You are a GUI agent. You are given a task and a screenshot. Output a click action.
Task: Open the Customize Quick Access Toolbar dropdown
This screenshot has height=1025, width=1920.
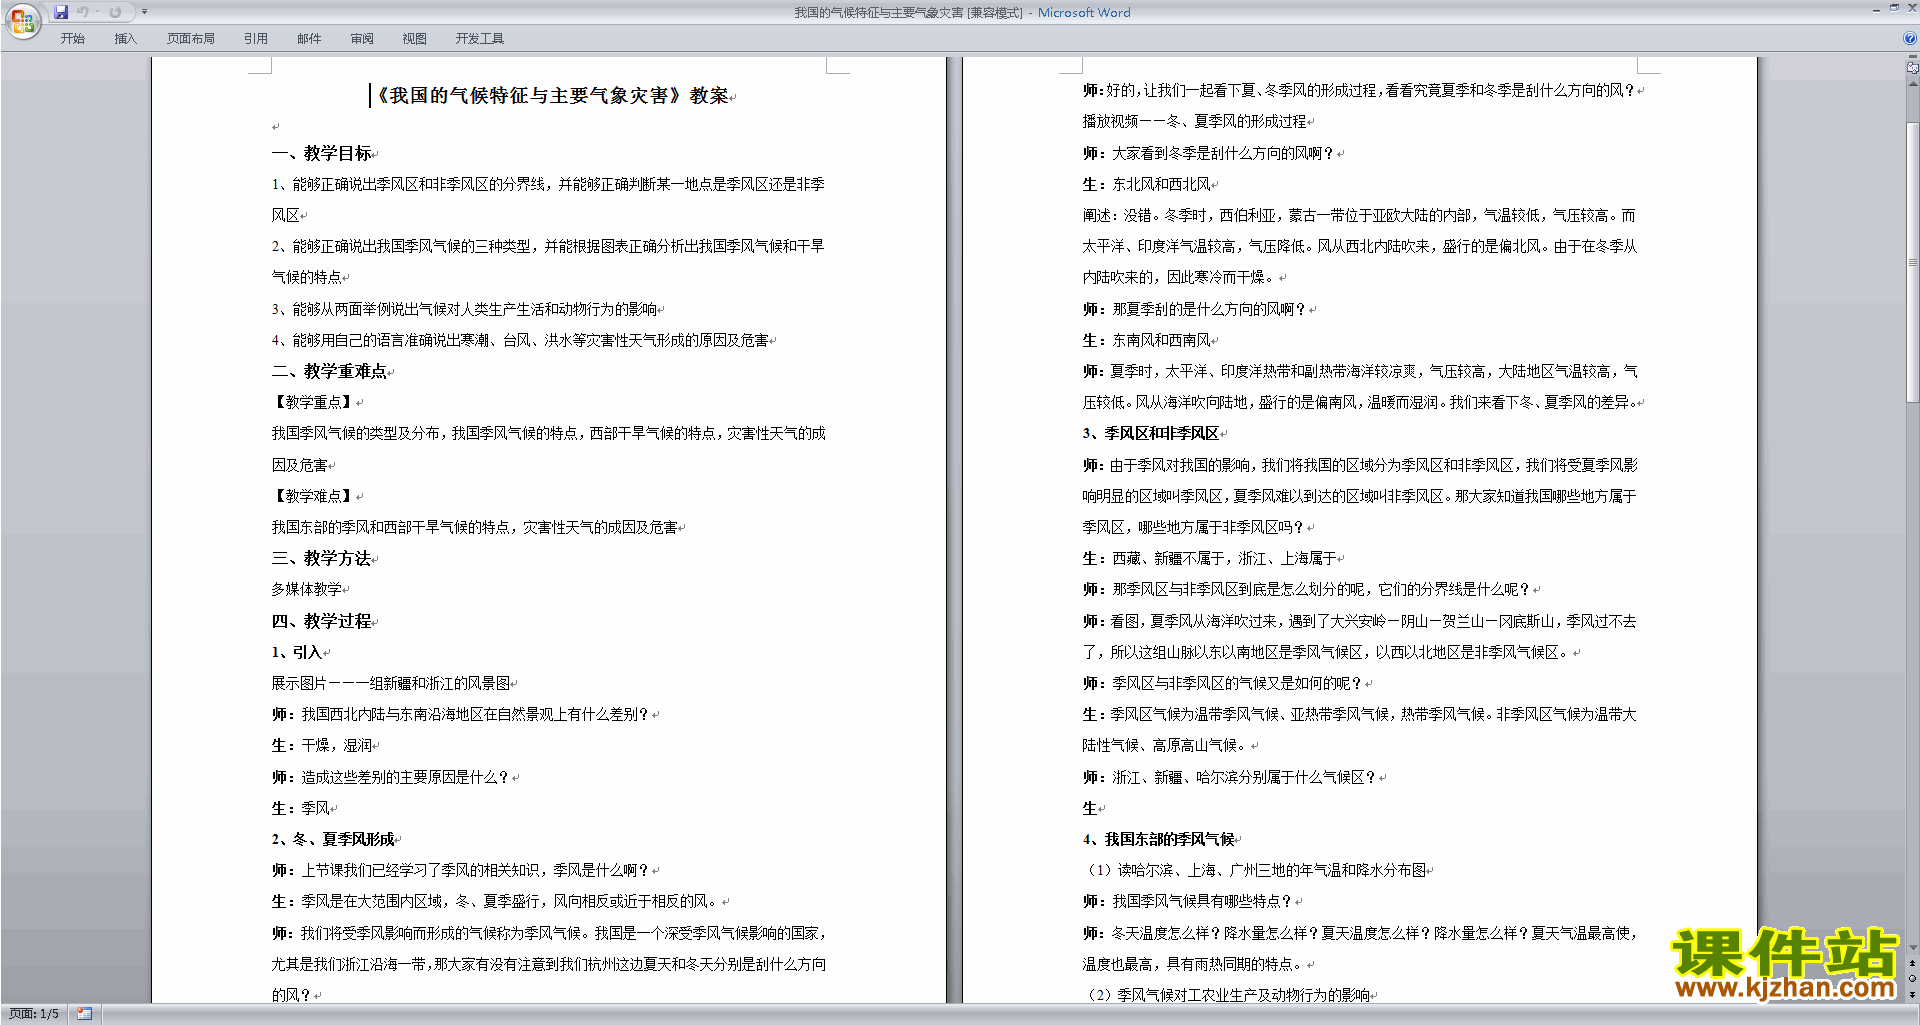144,12
